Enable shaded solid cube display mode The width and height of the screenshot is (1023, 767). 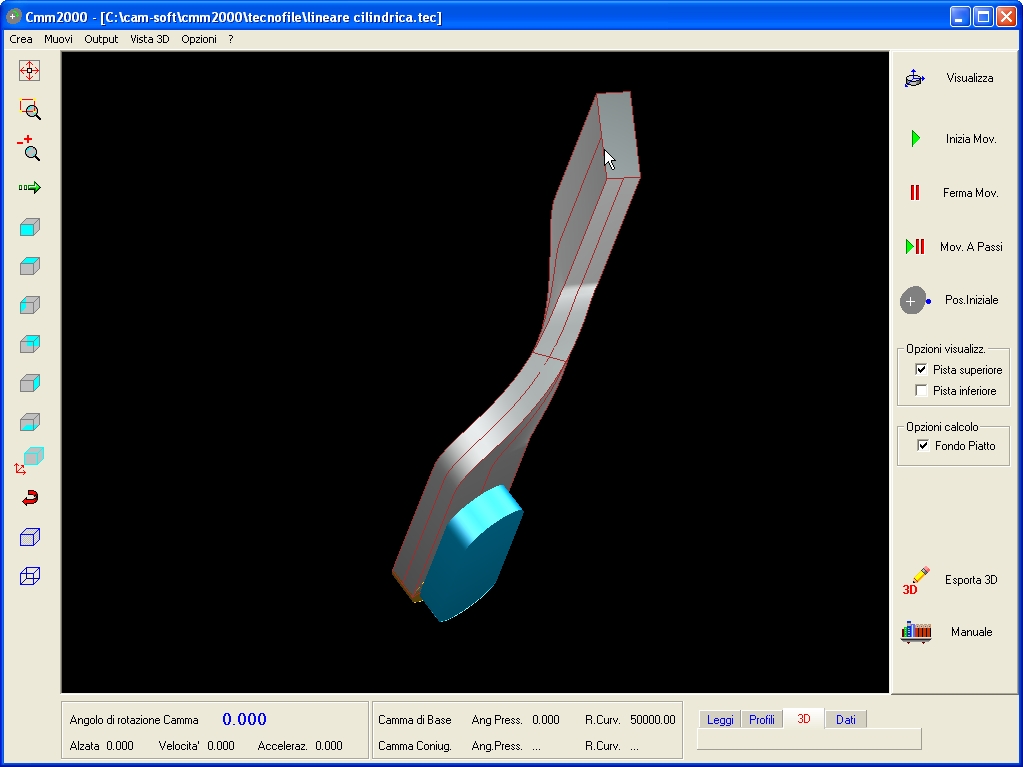tap(30, 537)
